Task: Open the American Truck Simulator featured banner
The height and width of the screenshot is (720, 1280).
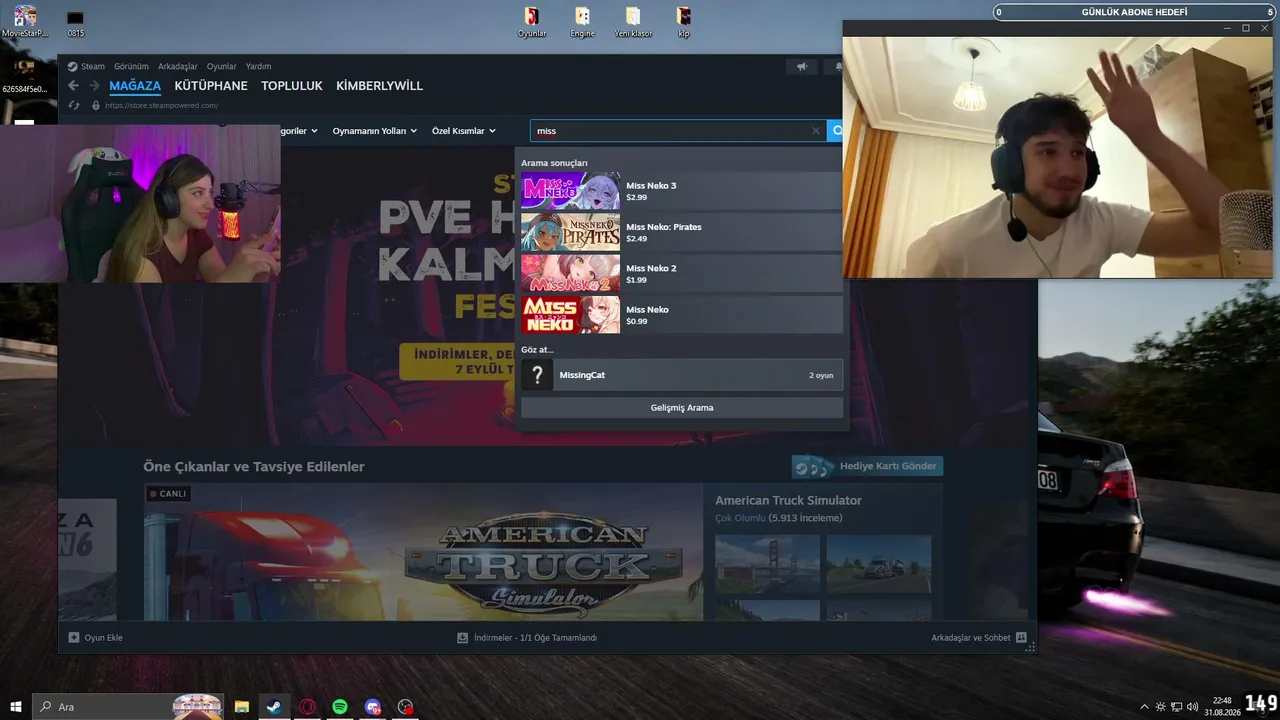Action: (x=423, y=551)
